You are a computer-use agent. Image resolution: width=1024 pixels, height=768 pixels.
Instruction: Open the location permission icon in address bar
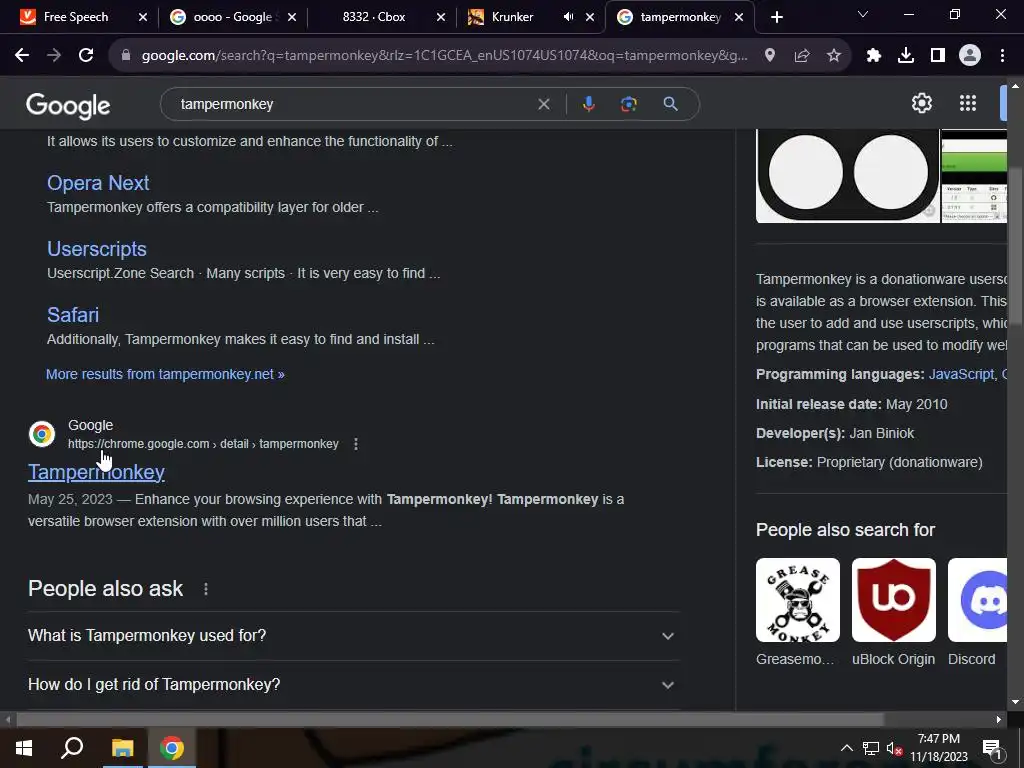pyautogui.click(x=770, y=56)
